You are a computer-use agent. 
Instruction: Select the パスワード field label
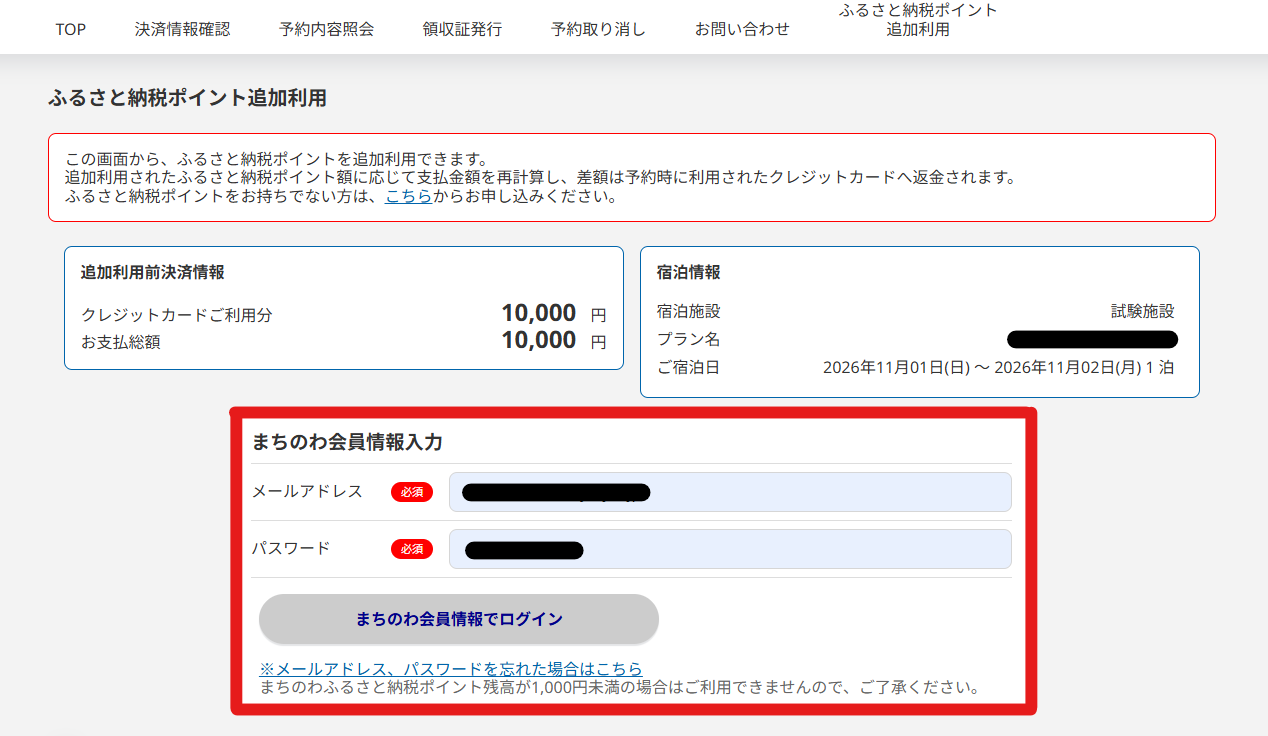coord(291,548)
